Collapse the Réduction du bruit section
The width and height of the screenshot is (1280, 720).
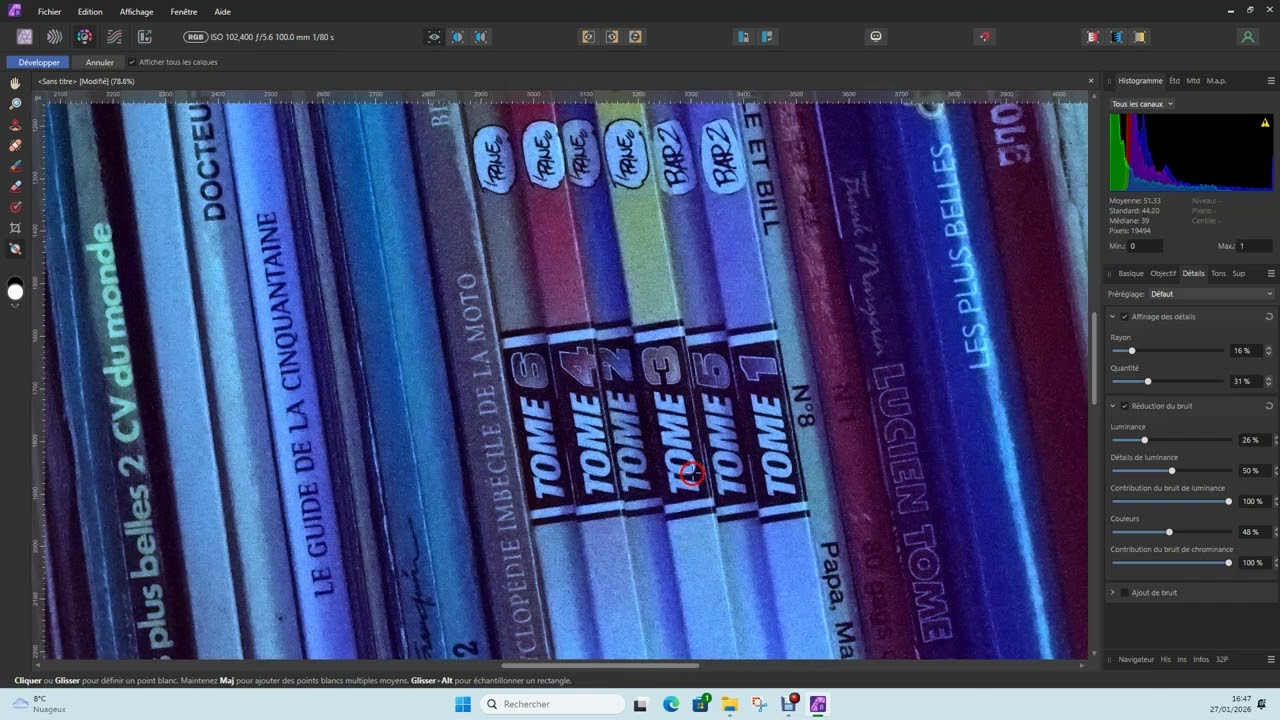pos(1112,406)
